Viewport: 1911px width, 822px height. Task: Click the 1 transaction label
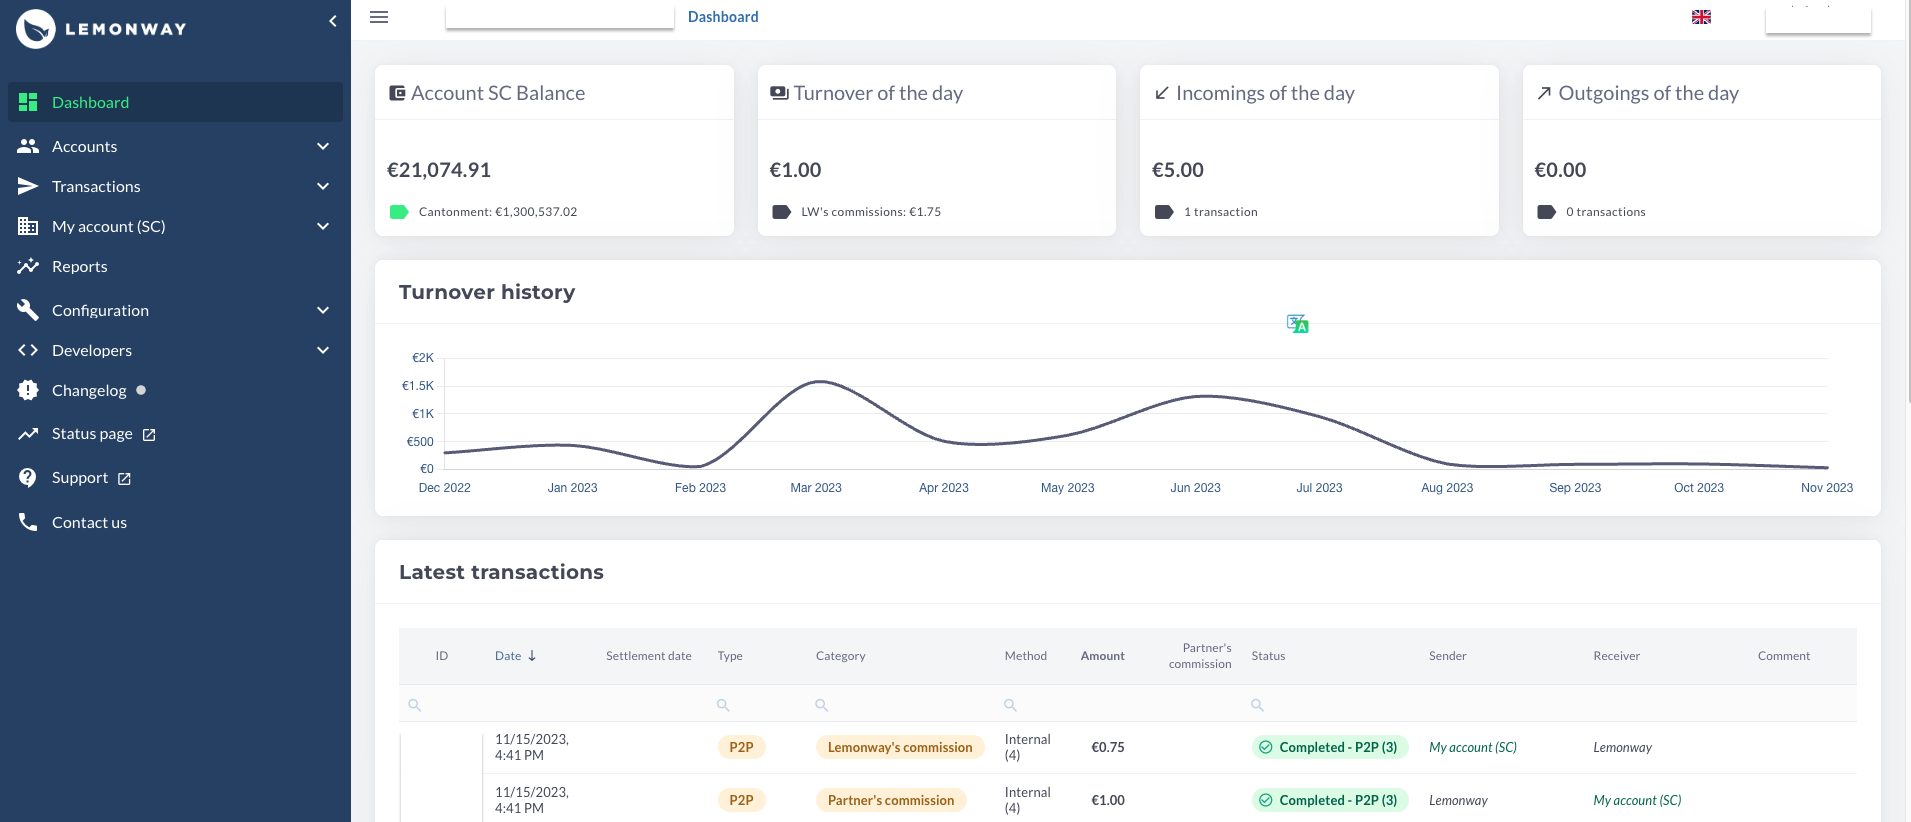click(x=1221, y=212)
